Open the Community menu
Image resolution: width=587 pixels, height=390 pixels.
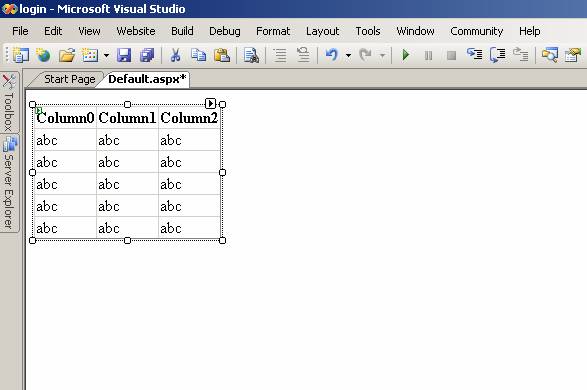click(477, 31)
